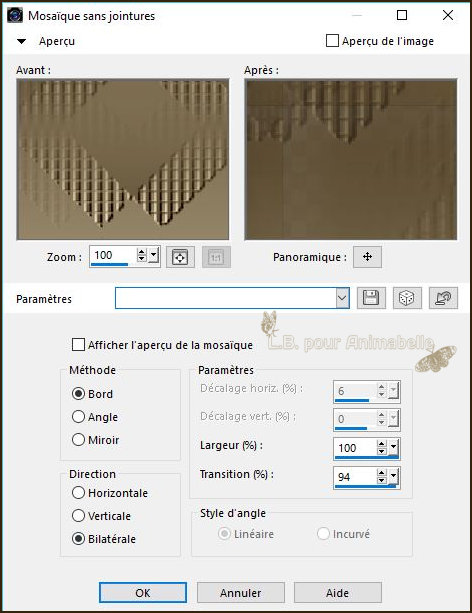The width and height of the screenshot is (472, 613).
Task: Open the Paramètres preset dropdown
Action: (342, 298)
